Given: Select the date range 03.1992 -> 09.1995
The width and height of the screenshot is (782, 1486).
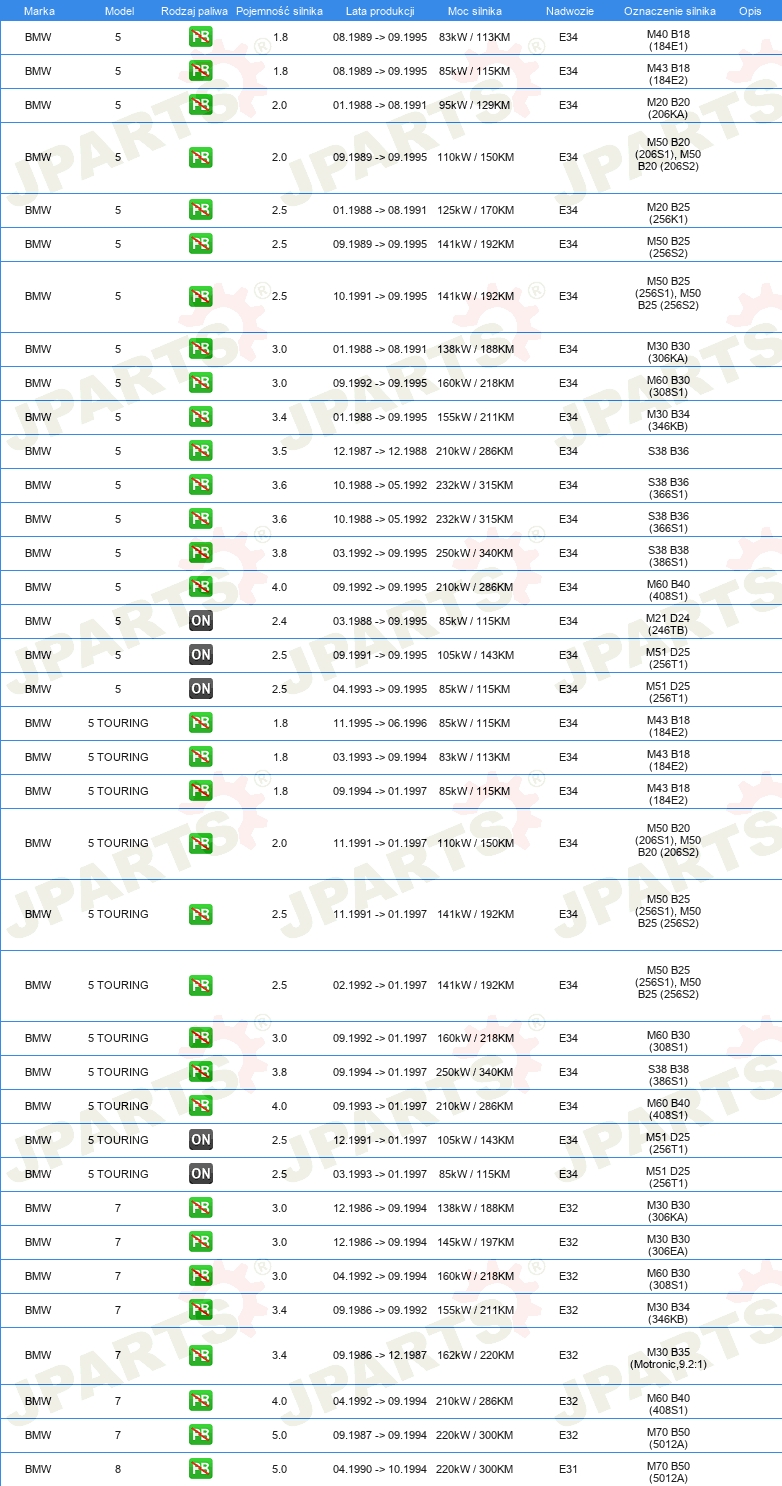Looking at the screenshot, I should (x=380, y=553).
